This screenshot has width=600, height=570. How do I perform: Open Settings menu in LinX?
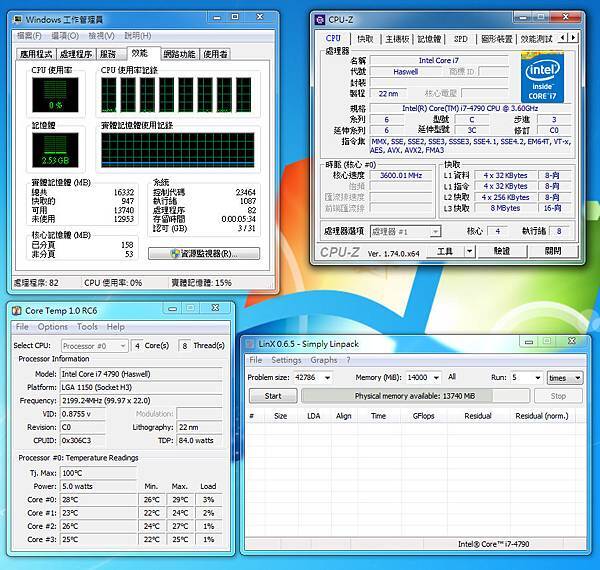point(286,360)
